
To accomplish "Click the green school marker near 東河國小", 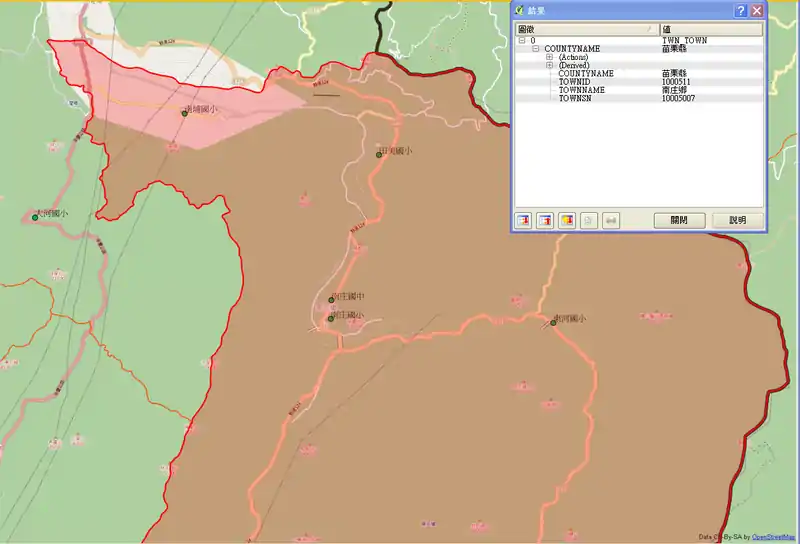I will coord(553,323).
